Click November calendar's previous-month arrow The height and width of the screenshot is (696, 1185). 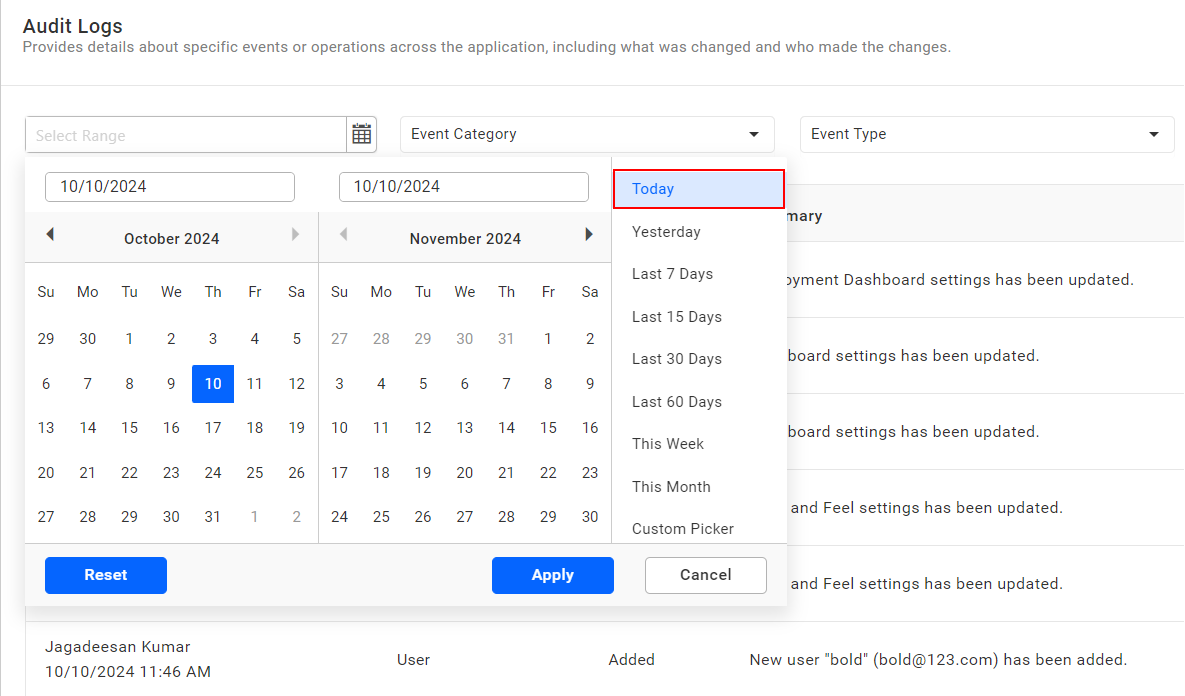(x=343, y=234)
